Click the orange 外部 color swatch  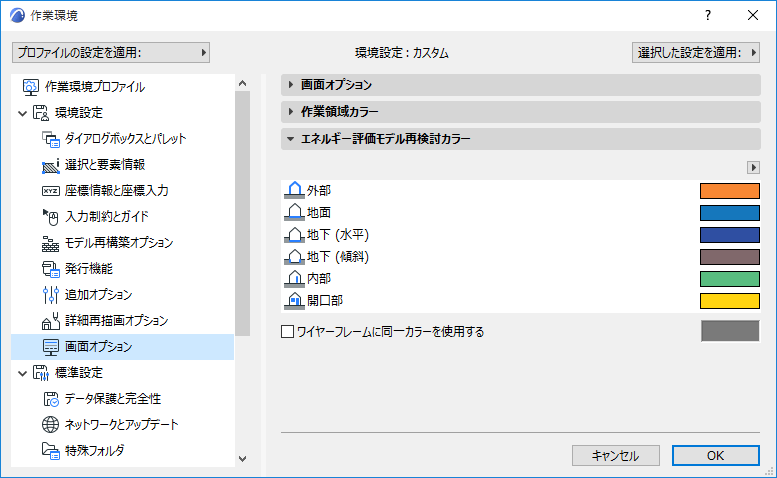coord(730,190)
